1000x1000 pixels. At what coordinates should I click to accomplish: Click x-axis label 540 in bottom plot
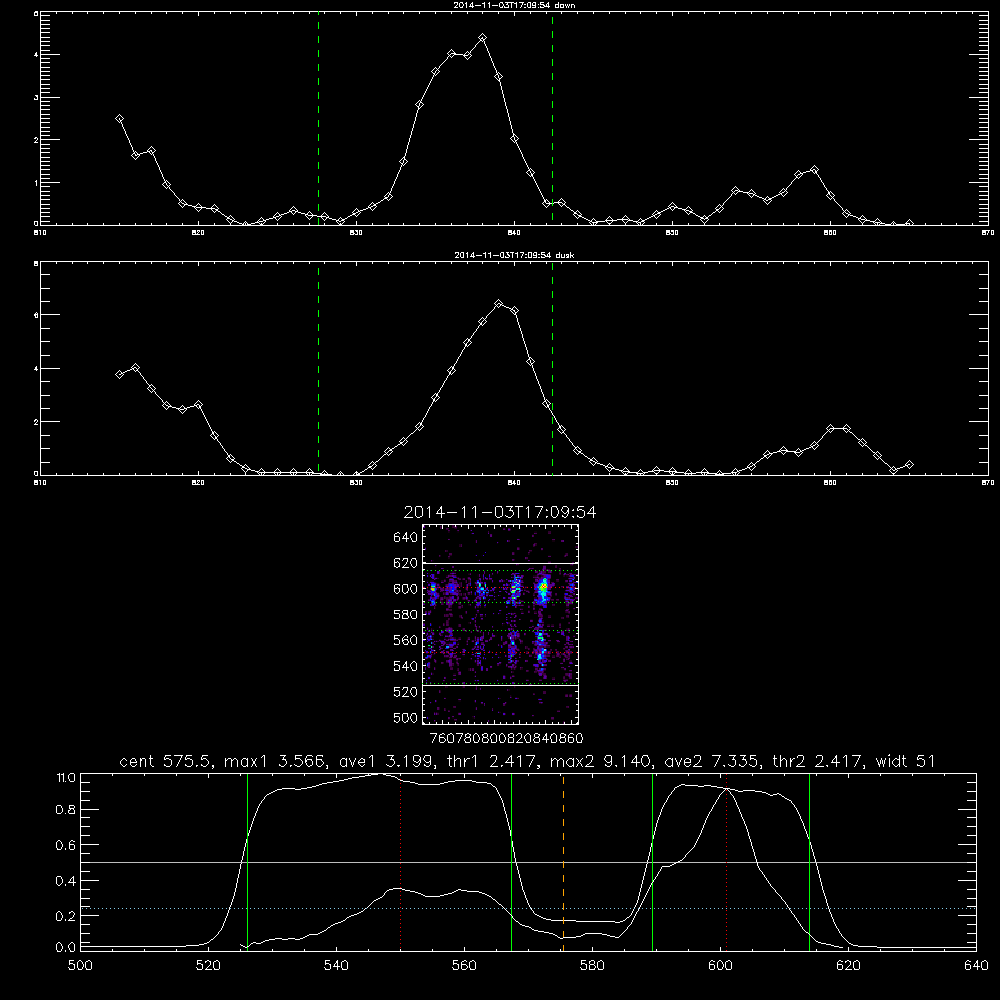pos(336,966)
